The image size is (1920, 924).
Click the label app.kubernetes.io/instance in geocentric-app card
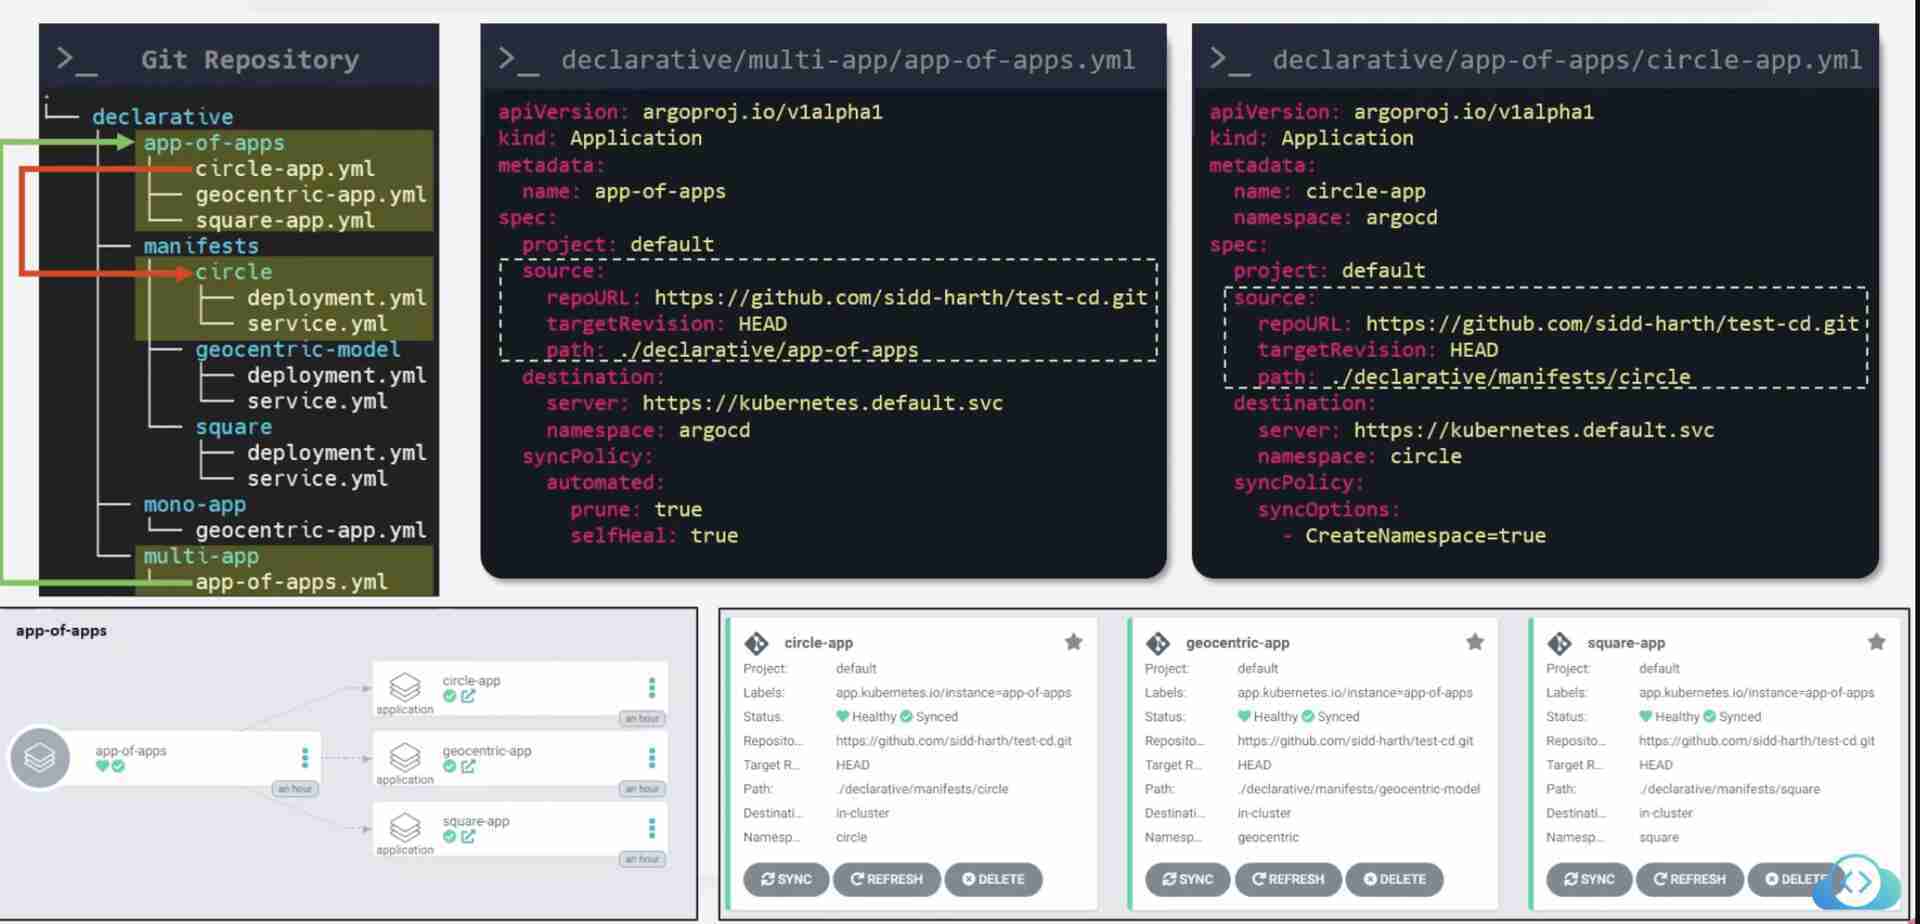(1355, 692)
